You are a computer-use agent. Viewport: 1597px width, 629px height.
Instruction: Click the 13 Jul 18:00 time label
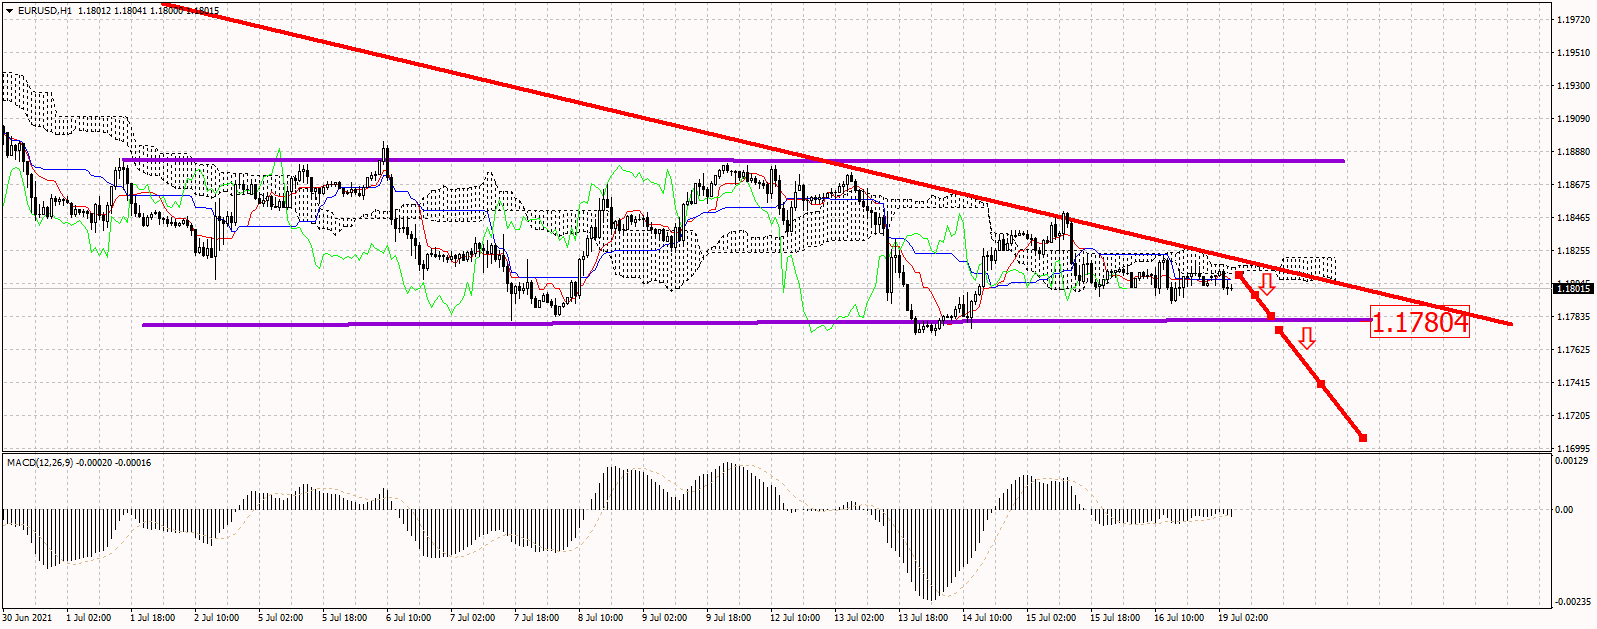point(923,618)
